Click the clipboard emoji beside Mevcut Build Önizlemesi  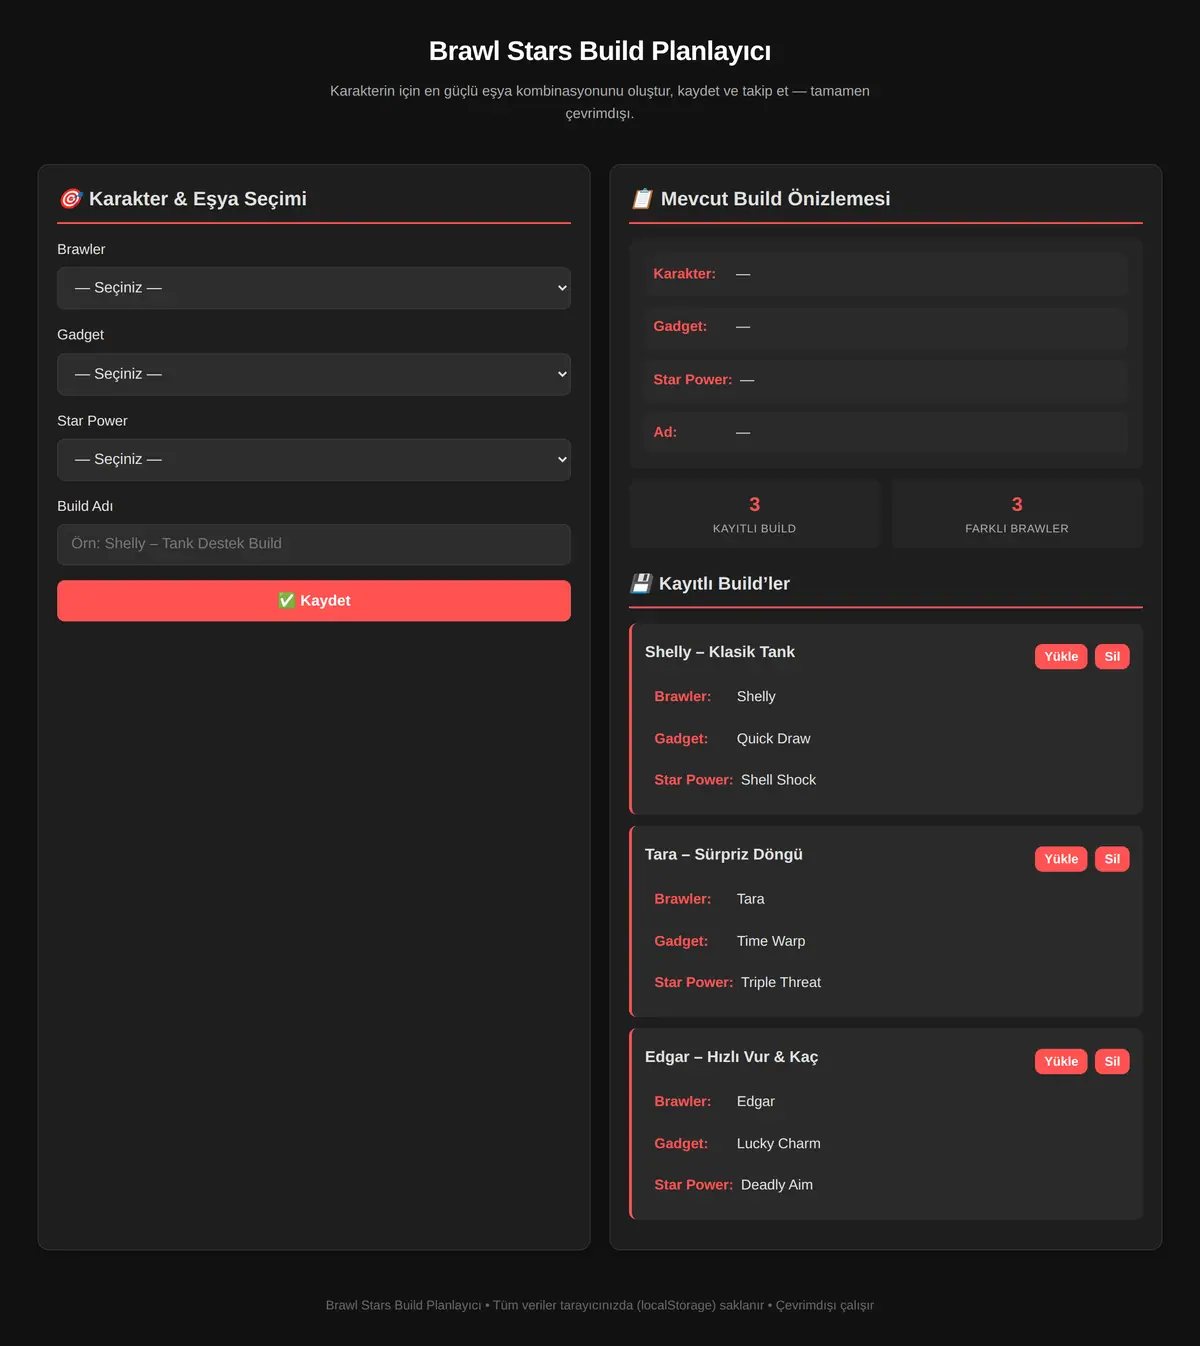pyautogui.click(x=642, y=199)
